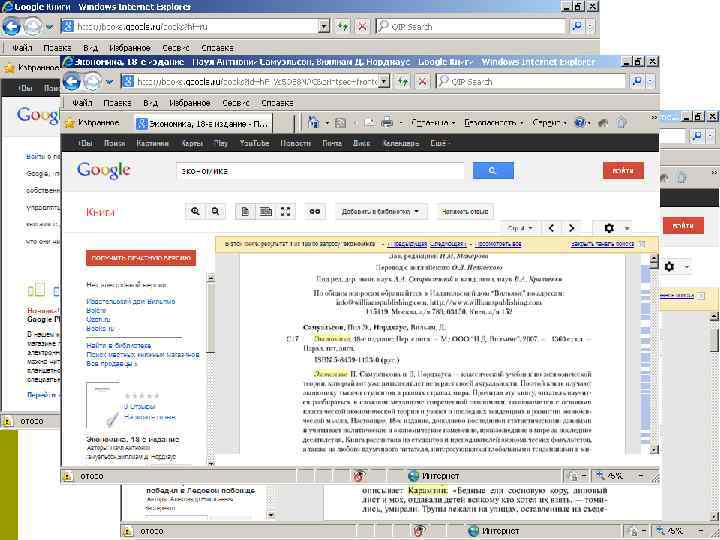Open Карты in the Google bar
Image resolution: width=720 pixels, height=540 pixels.
192,143
